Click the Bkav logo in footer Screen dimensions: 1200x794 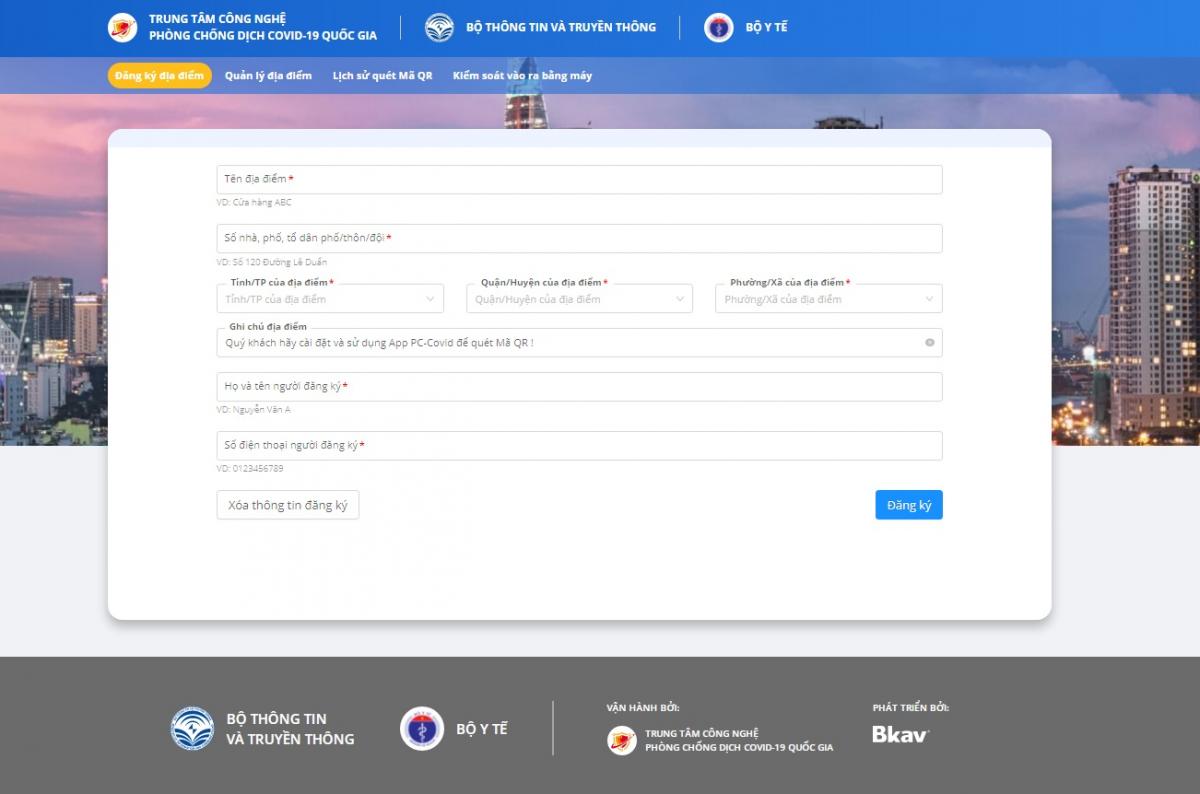pos(900,734)
